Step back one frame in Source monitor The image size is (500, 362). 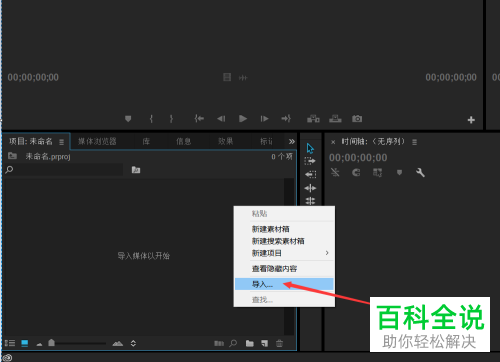point(221,119)
